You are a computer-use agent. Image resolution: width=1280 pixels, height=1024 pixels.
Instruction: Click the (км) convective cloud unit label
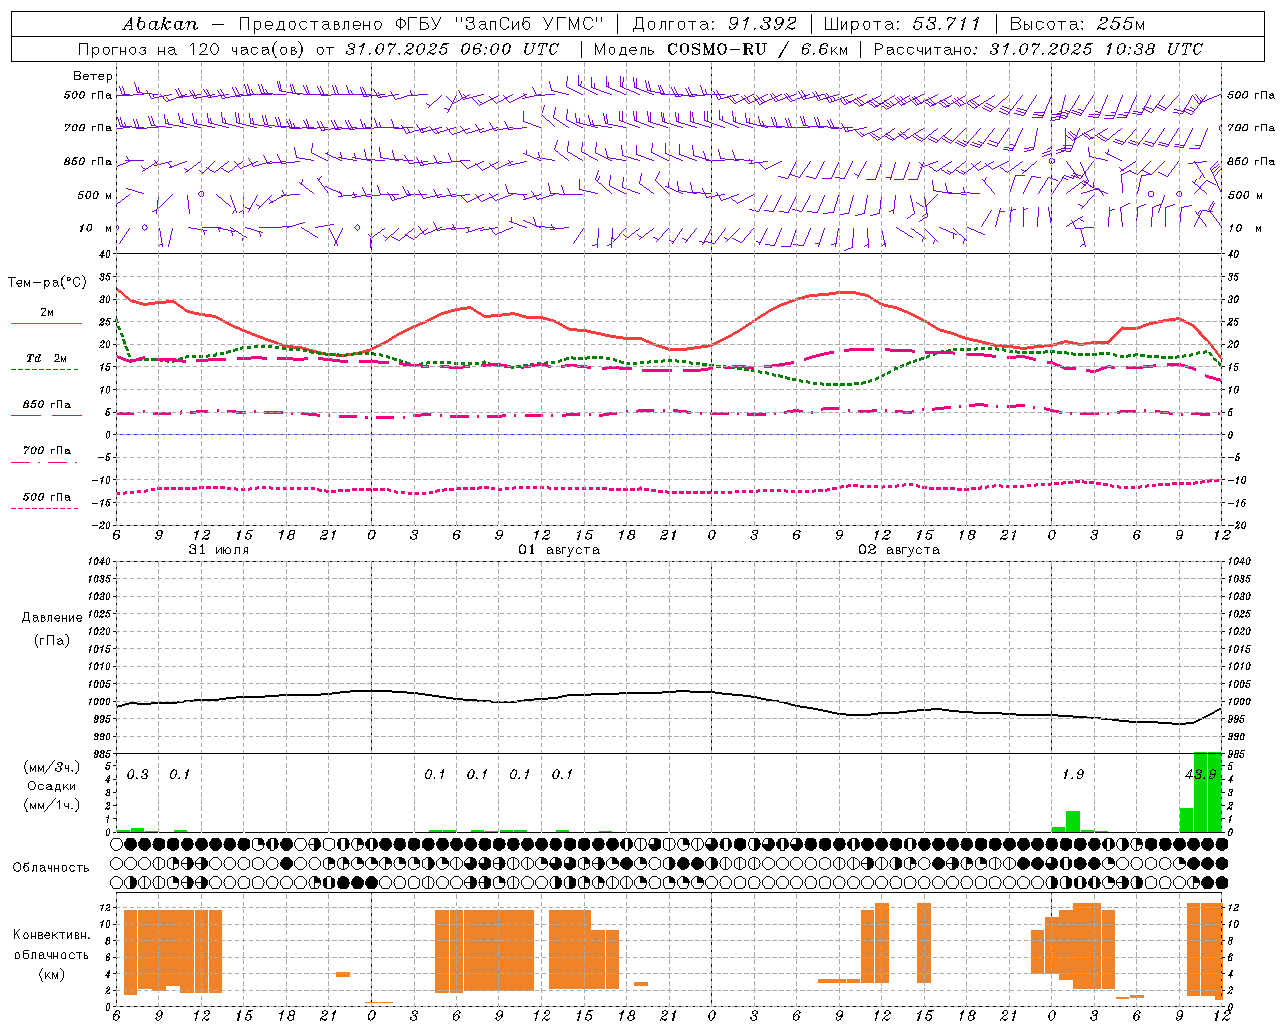52,974
